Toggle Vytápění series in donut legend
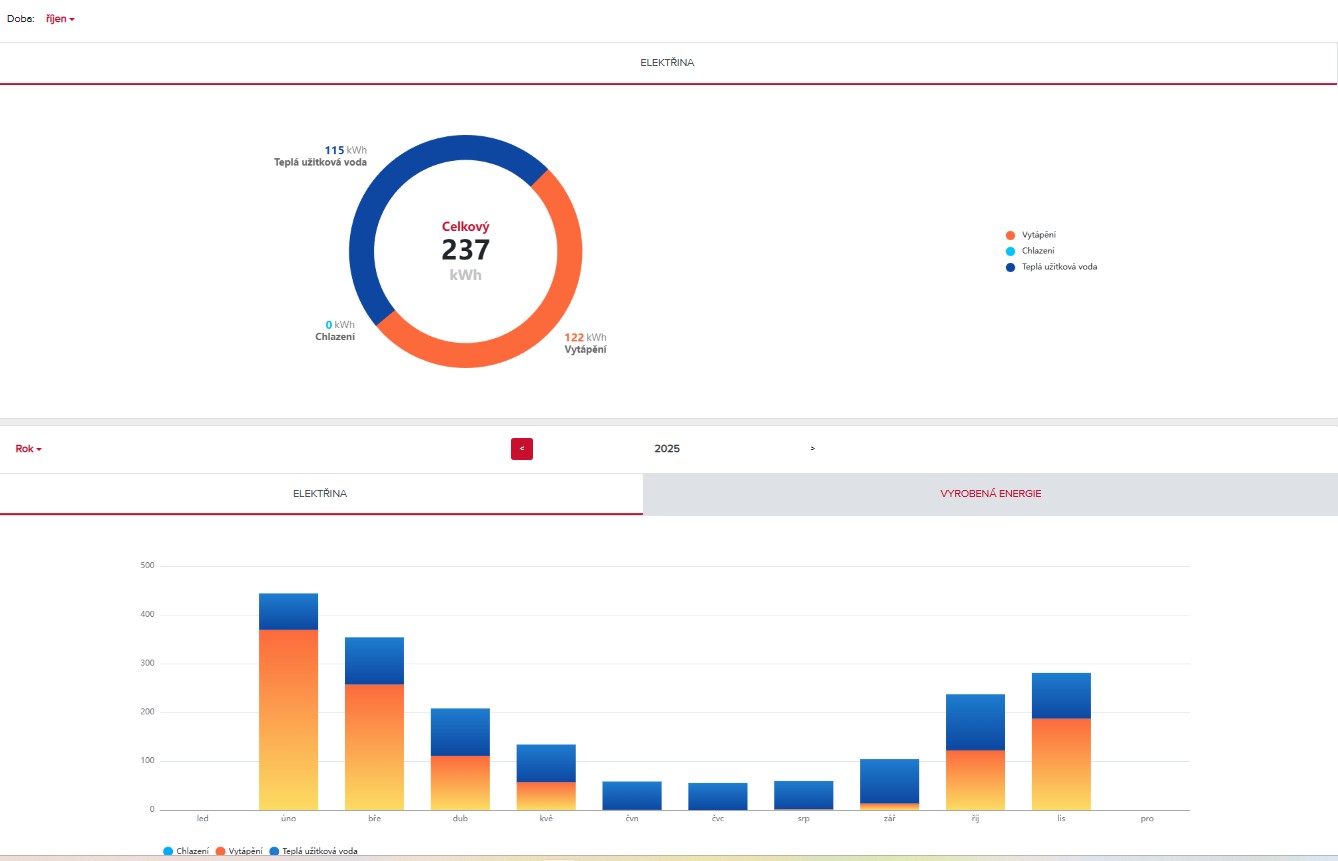The height and width of the screenshot is (861, 1338). [x=1038, y=235]
